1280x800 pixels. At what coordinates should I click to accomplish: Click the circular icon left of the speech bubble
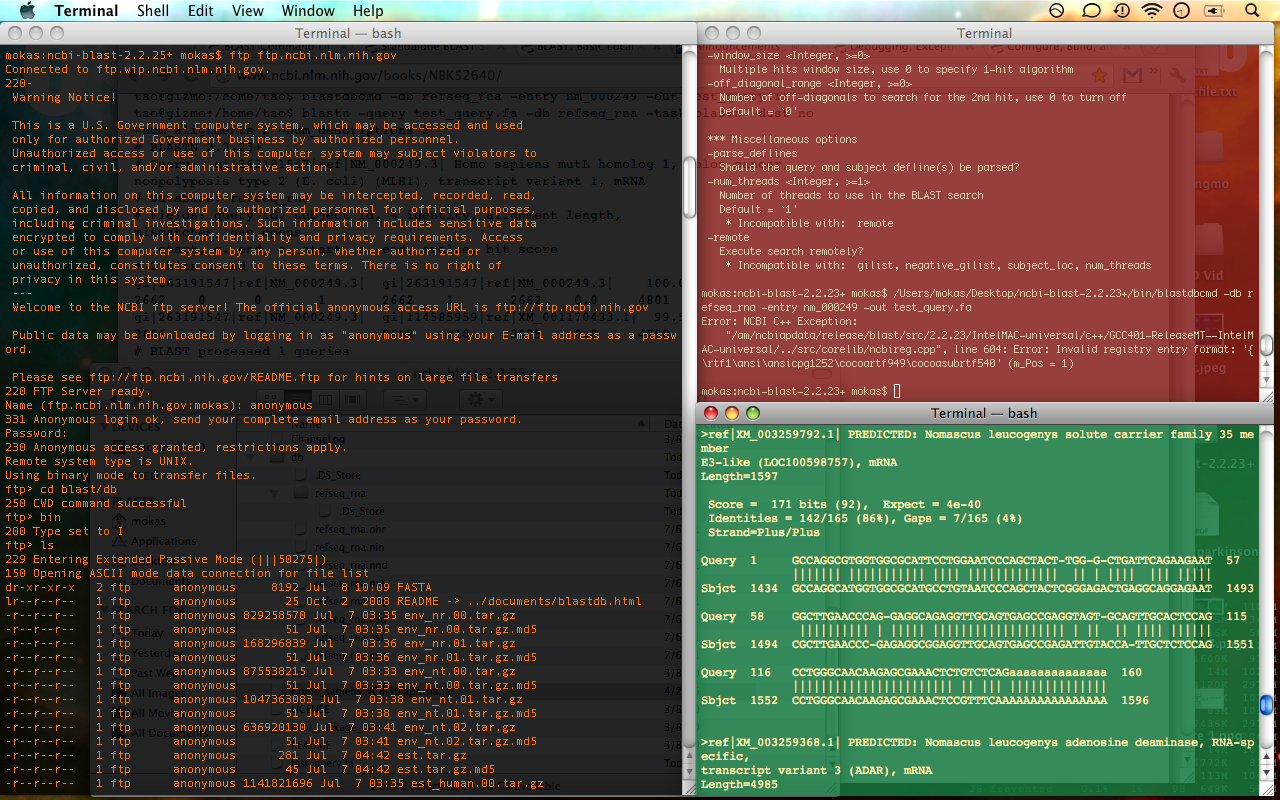(x=1057, y=11)
